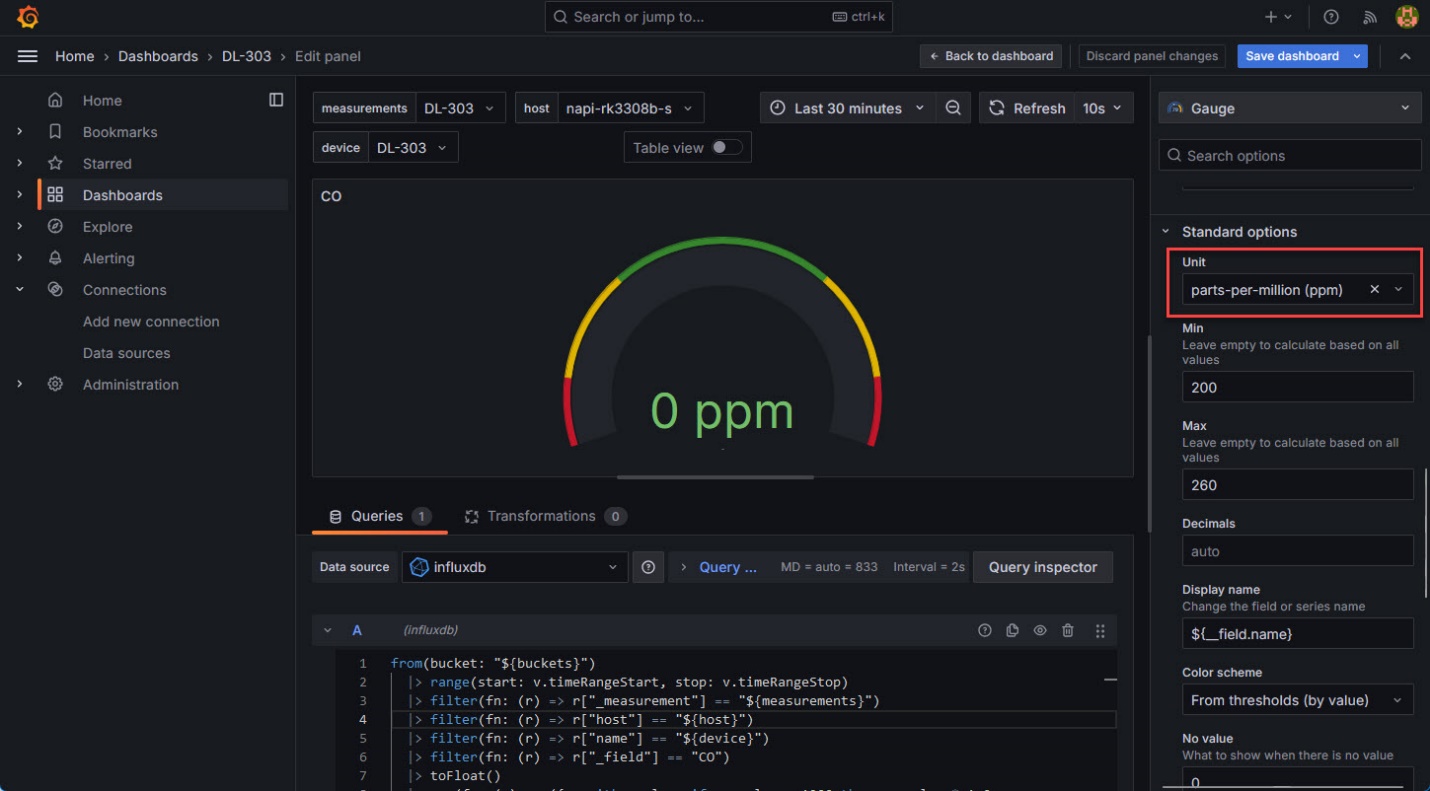Open the Grafana home logo icon
The width and height of the screenshot is (1430, 791).
coord(27,16)
